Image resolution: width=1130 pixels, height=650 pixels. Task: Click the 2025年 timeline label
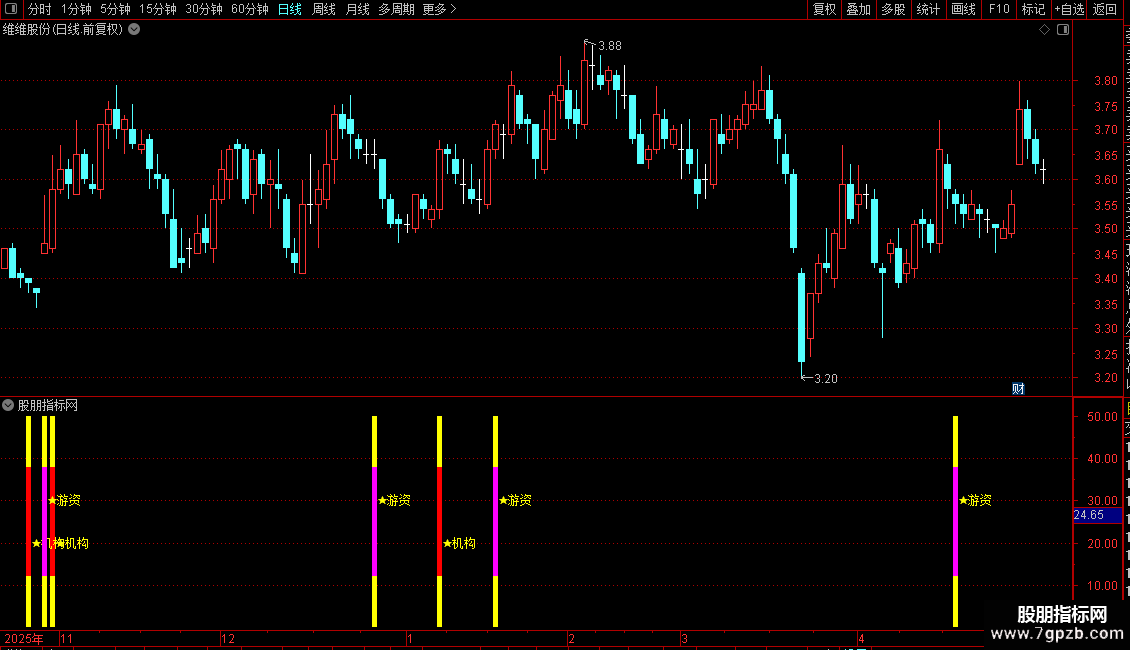tap(24, 638)
